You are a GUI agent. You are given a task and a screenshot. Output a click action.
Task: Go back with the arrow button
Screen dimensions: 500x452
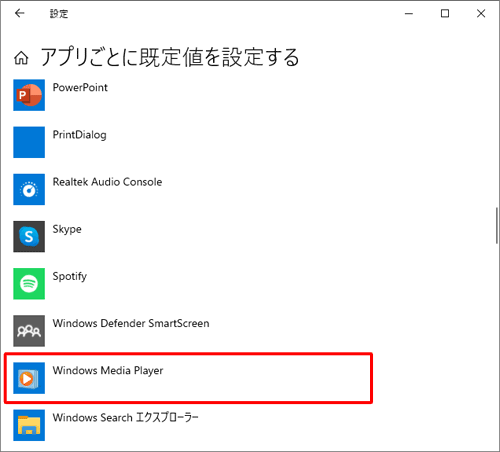(20, 13)
